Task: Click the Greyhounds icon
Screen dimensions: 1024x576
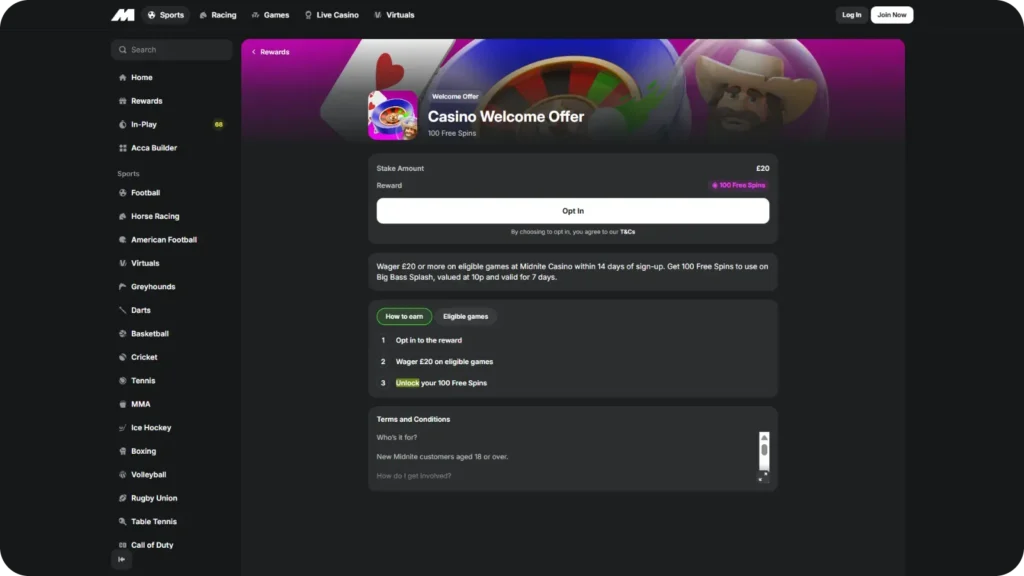Action: [123, 287]
